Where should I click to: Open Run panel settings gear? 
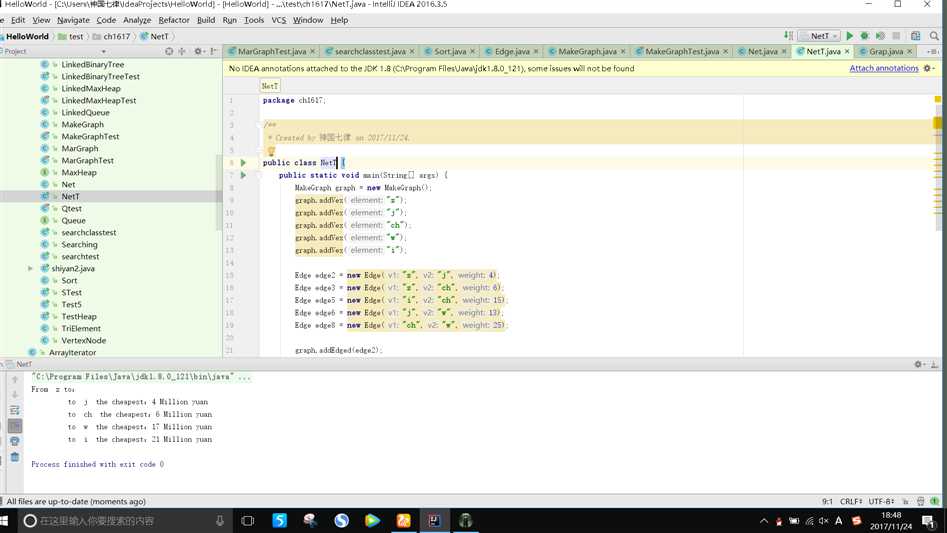click(919, 364)
